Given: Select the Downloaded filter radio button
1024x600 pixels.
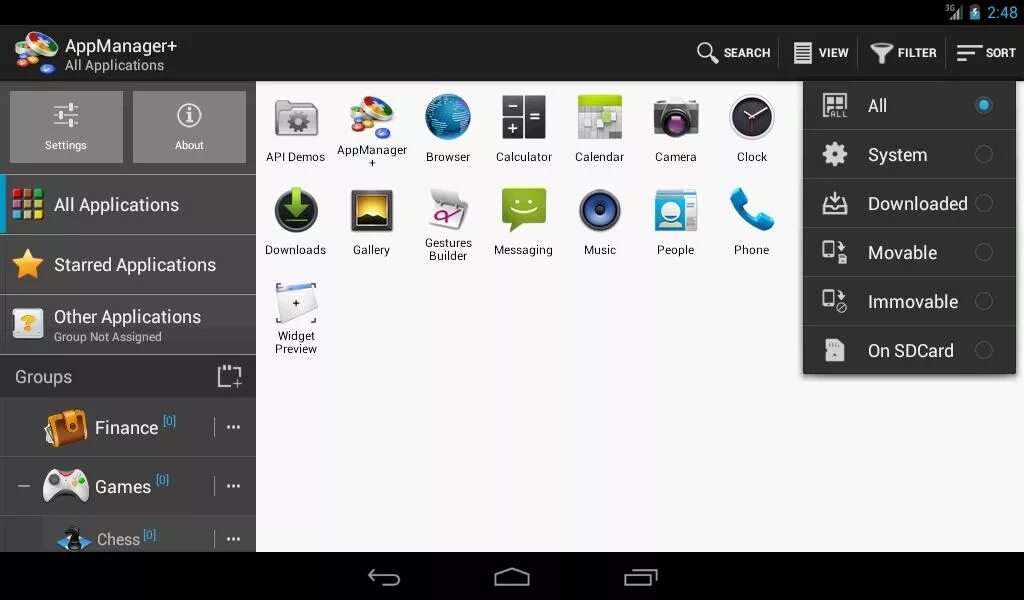Looking at the screenshot, I should (x=984, y=203).
